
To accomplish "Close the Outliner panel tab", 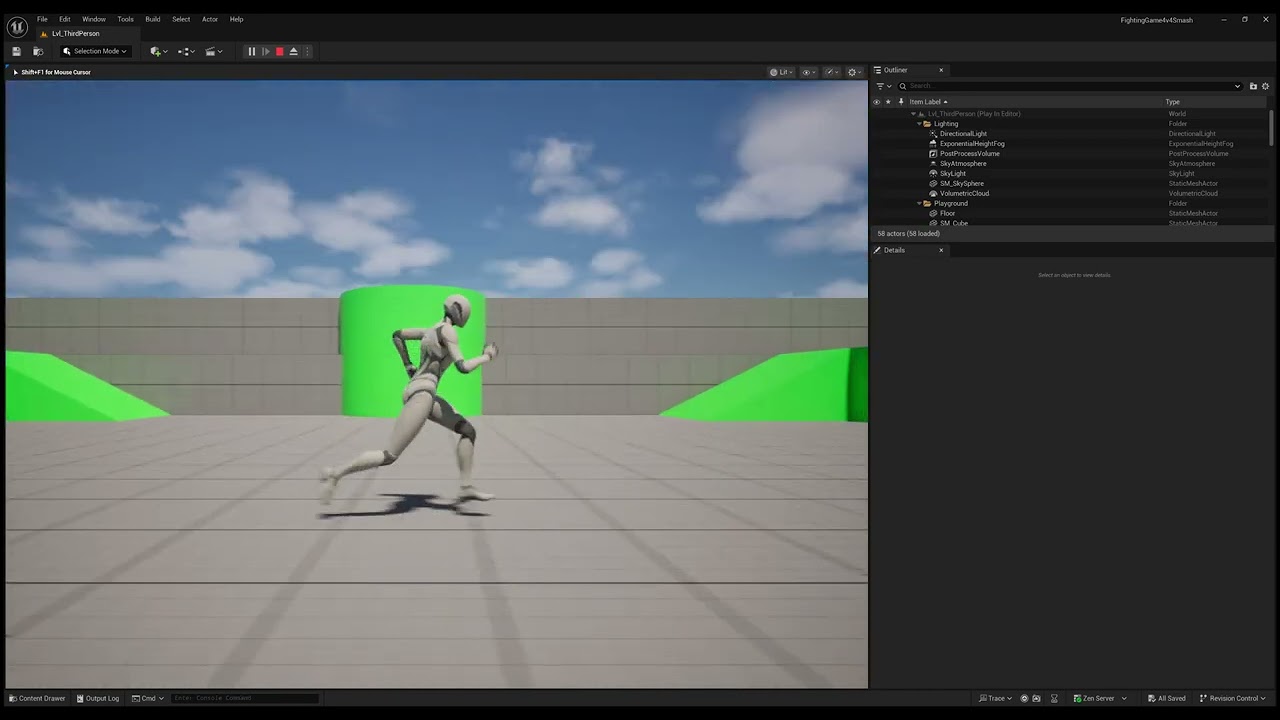I will pos(941,70).
